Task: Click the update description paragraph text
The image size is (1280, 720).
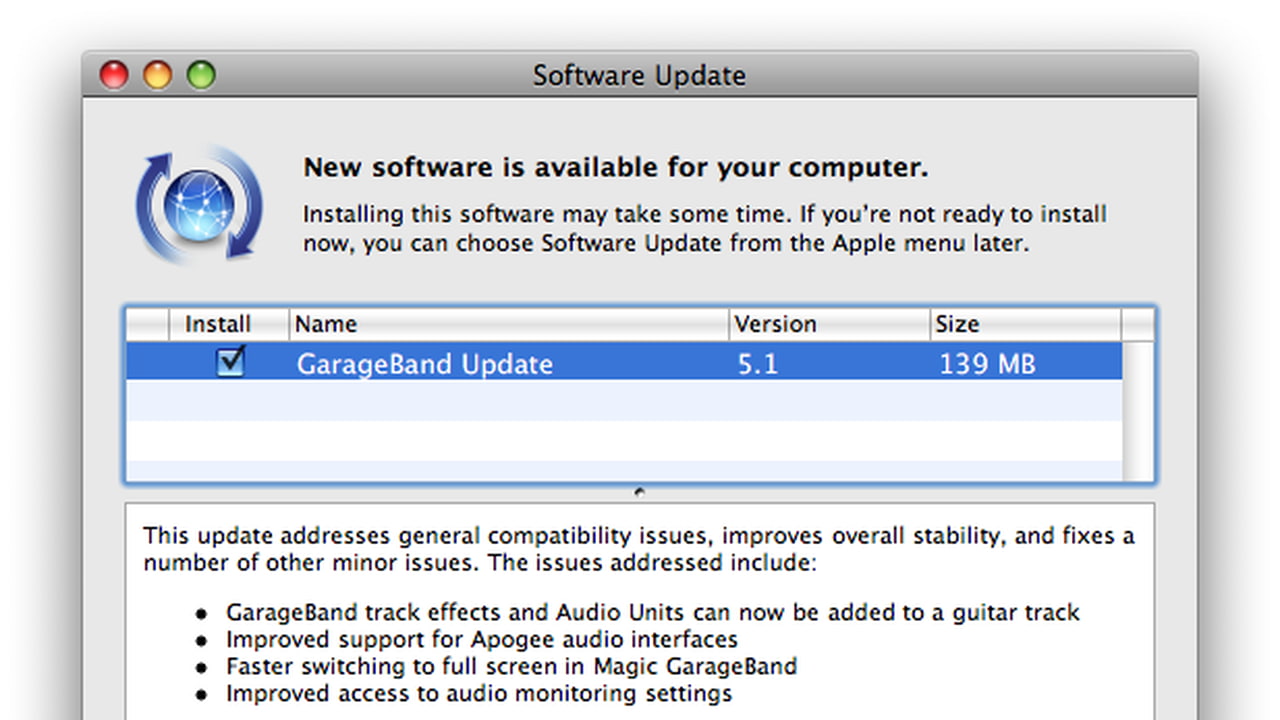Action: pyautogui.click(x=638, y=549)
